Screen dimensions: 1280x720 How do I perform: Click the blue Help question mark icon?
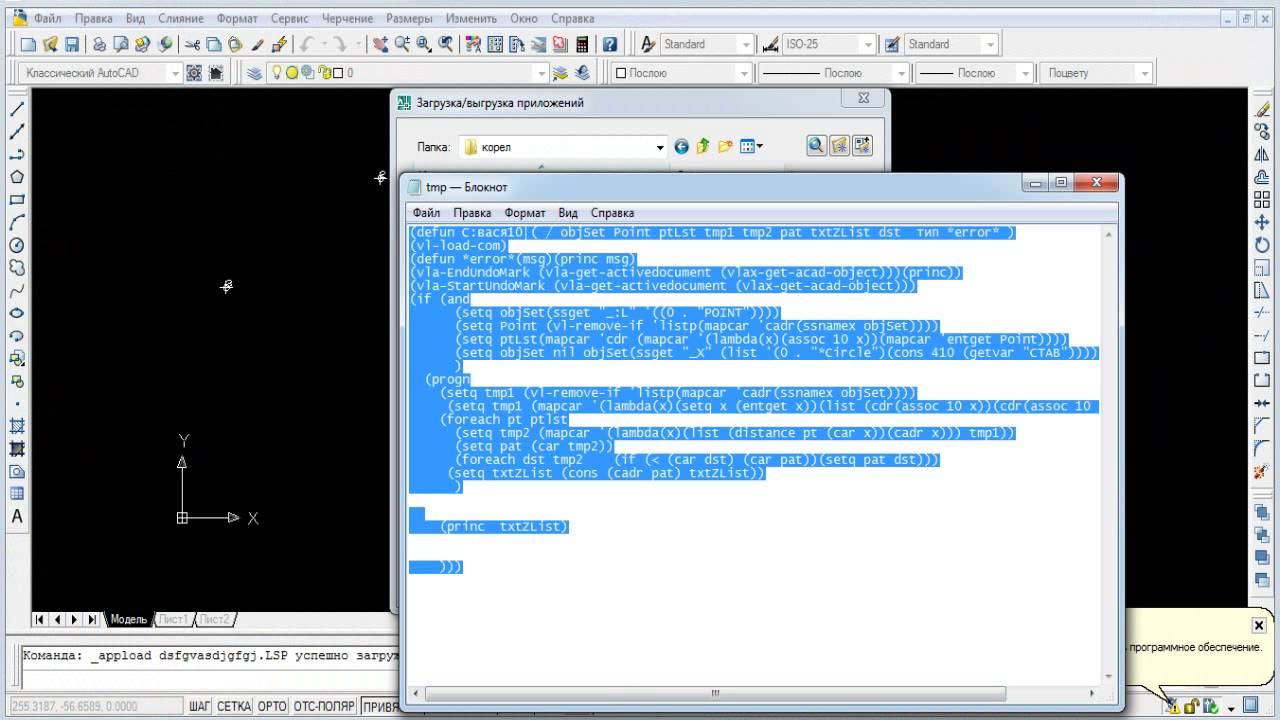(x=609, y=44)
